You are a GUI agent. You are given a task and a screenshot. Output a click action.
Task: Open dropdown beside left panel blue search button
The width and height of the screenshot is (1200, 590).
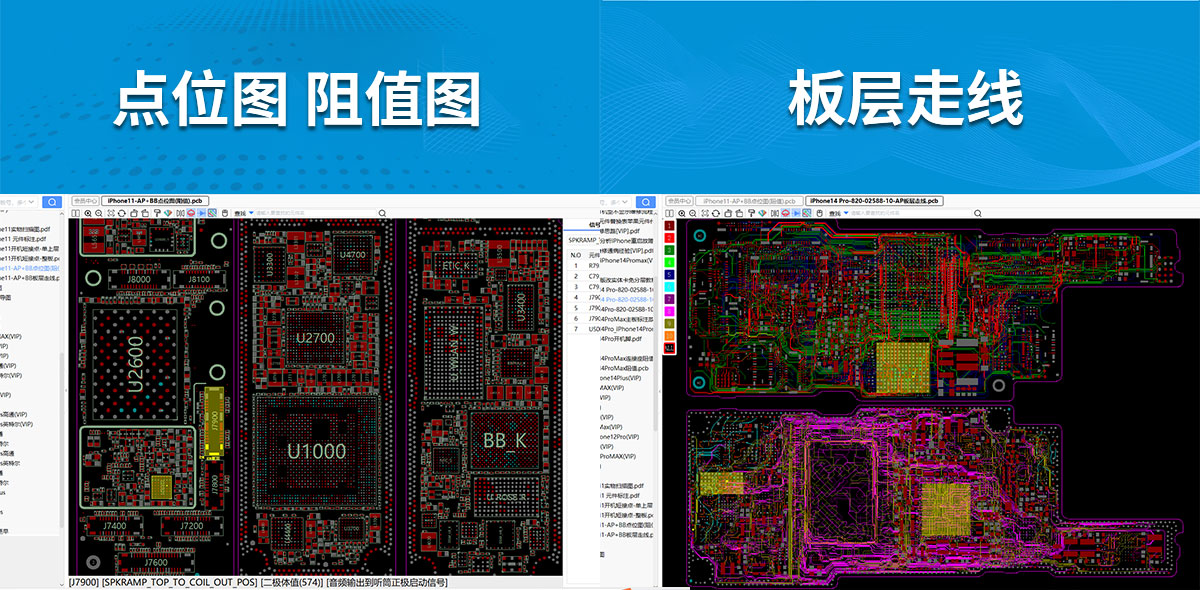pos(32,202)
